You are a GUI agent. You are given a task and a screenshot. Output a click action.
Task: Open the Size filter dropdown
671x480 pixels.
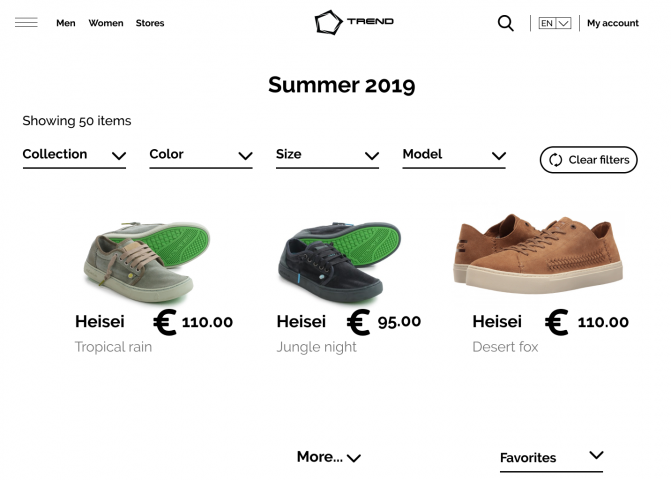coord(327,156)
